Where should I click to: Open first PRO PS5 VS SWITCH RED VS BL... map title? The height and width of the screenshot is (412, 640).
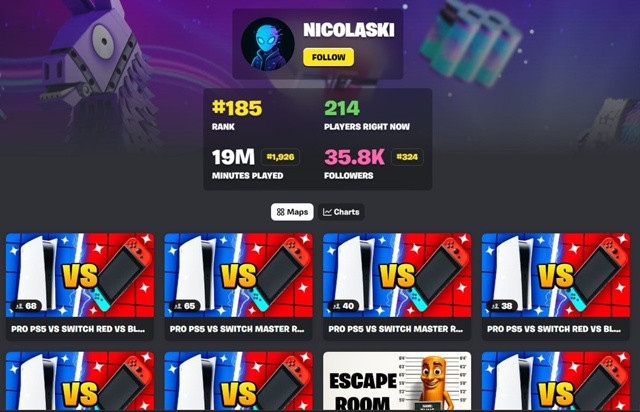click(x=78, y=329)
